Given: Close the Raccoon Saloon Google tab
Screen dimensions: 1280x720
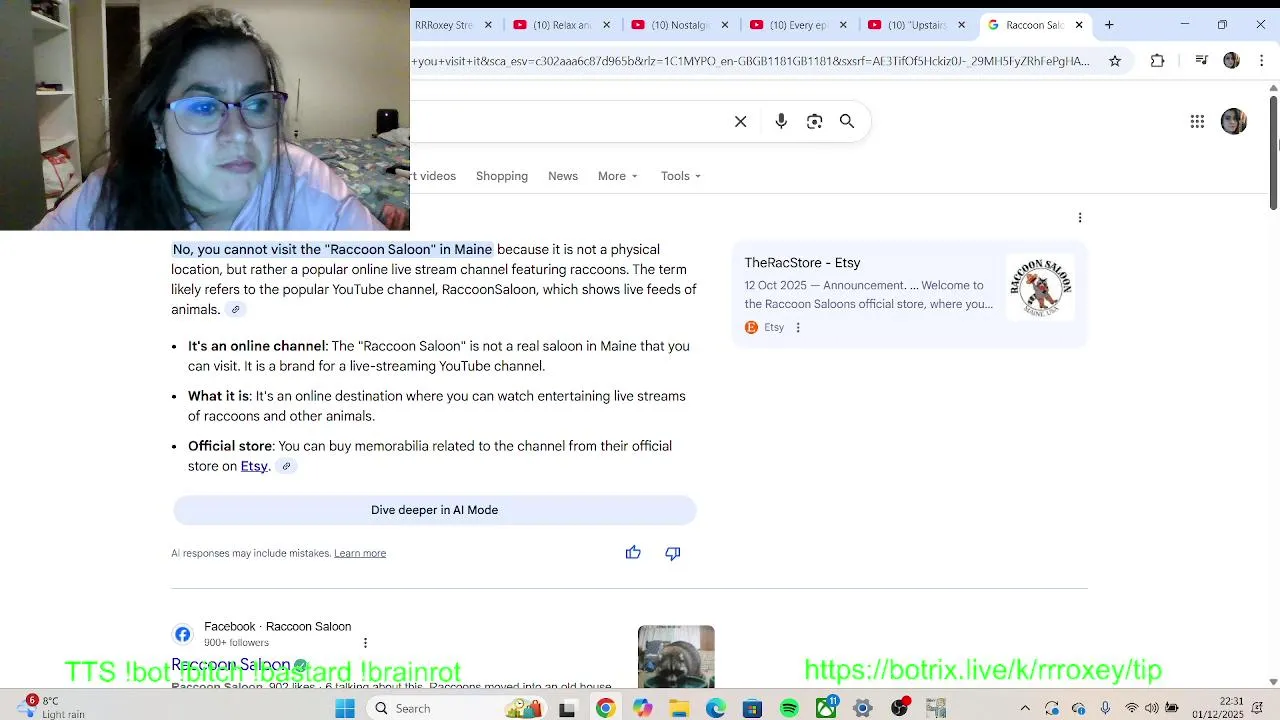Looking at the screenshot, I should [x=1079, y=25].
